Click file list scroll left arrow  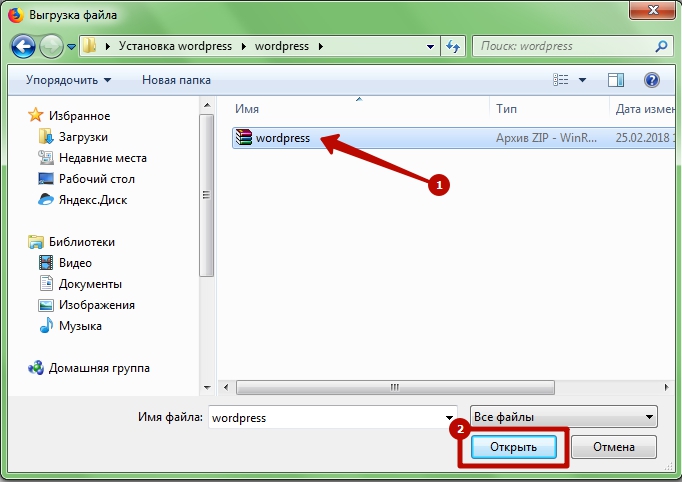pyautogui.click(x=226, y=387)
